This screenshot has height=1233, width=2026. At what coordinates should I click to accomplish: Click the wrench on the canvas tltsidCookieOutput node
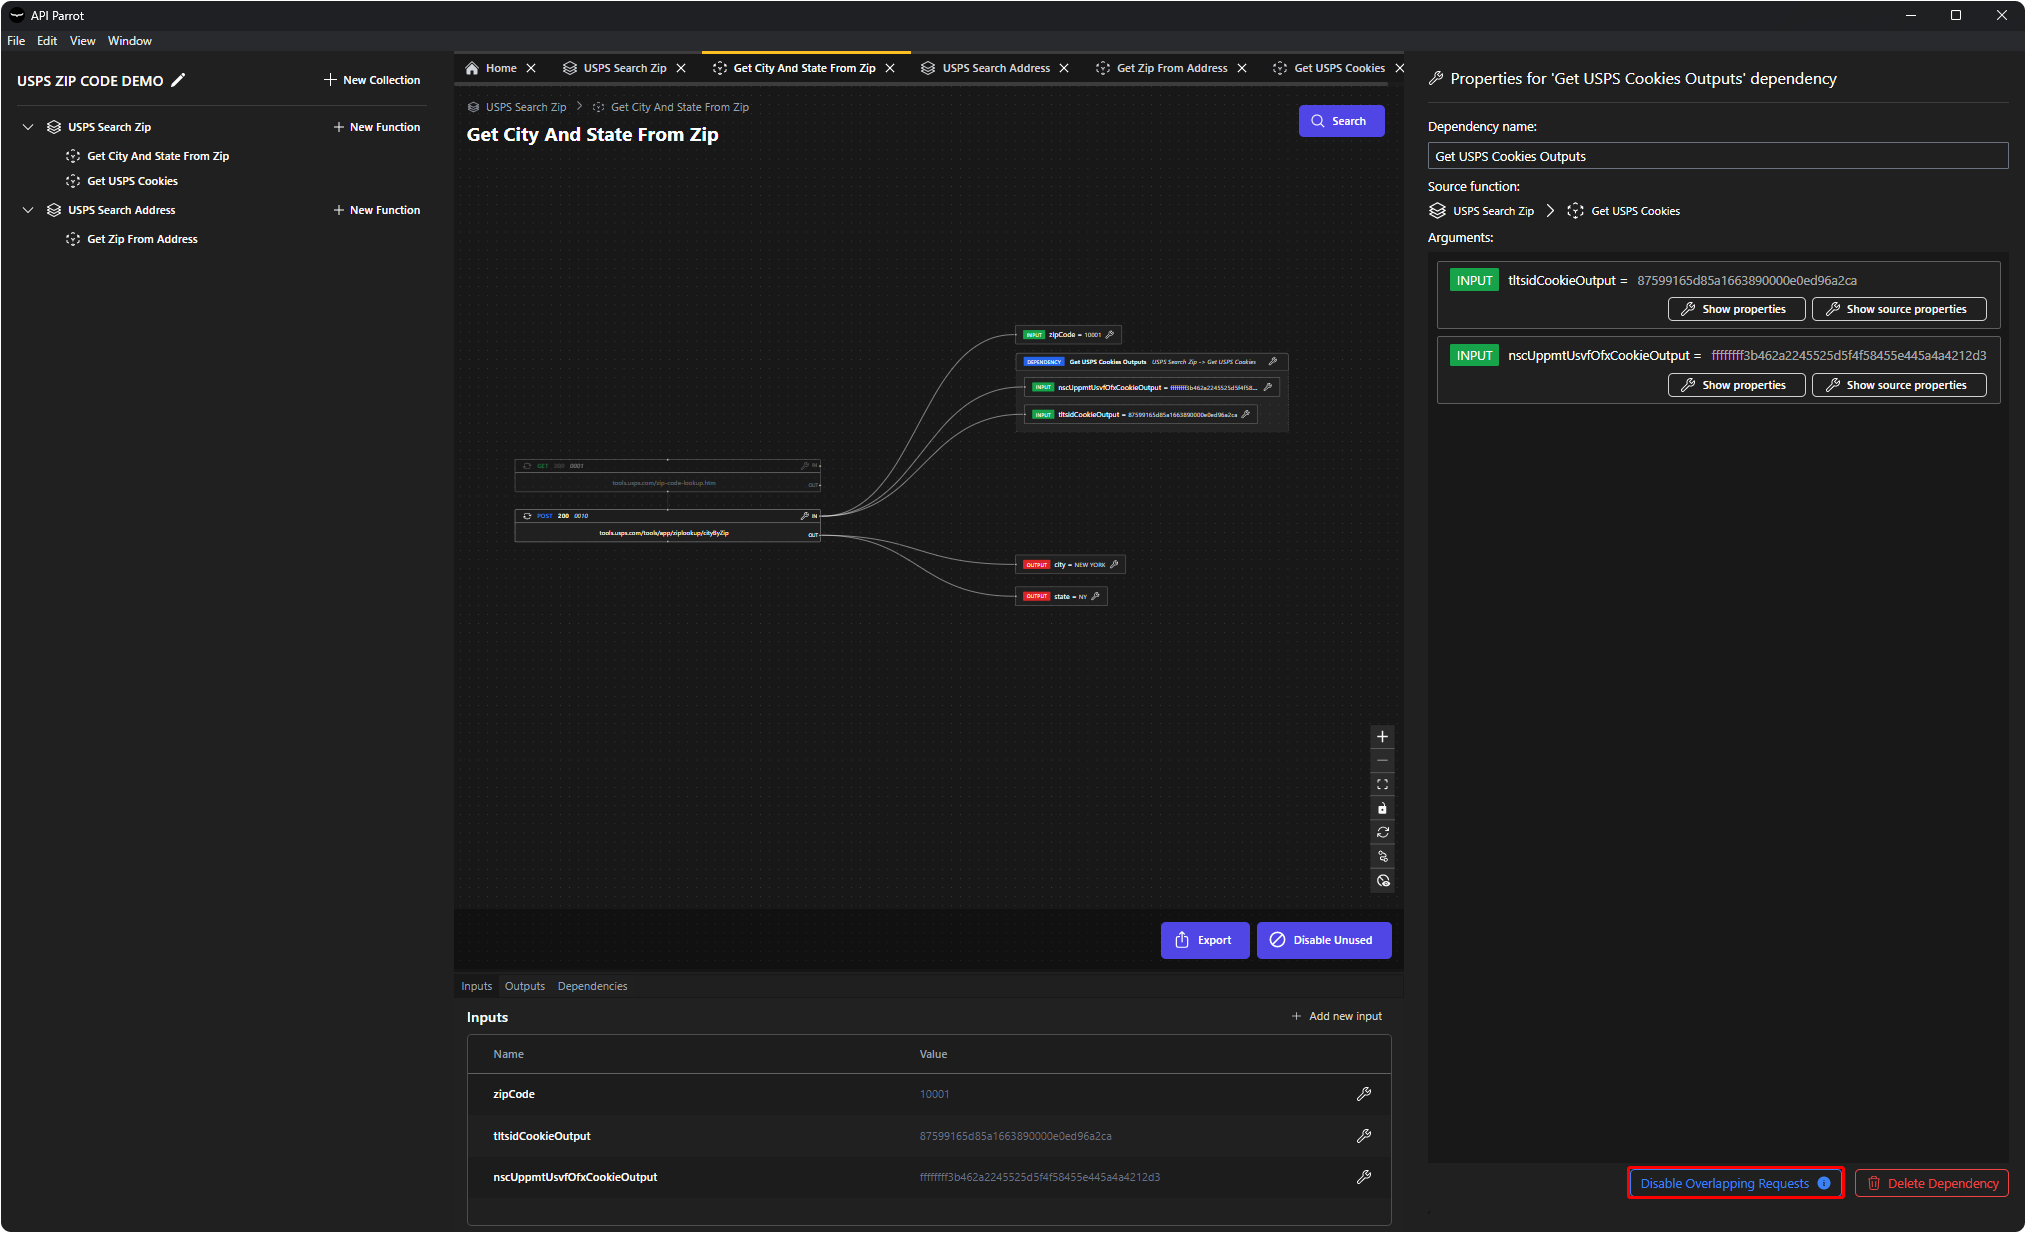(1246, 414)
